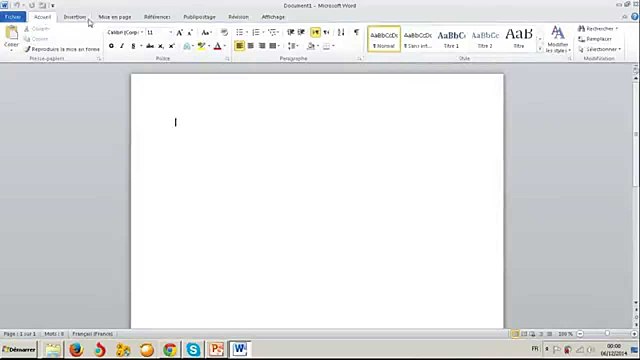Image resolution: width=640 pixels, height=360 pixels.
Task: Open the bullet list dropdown
Action: (x=247, y=32)
